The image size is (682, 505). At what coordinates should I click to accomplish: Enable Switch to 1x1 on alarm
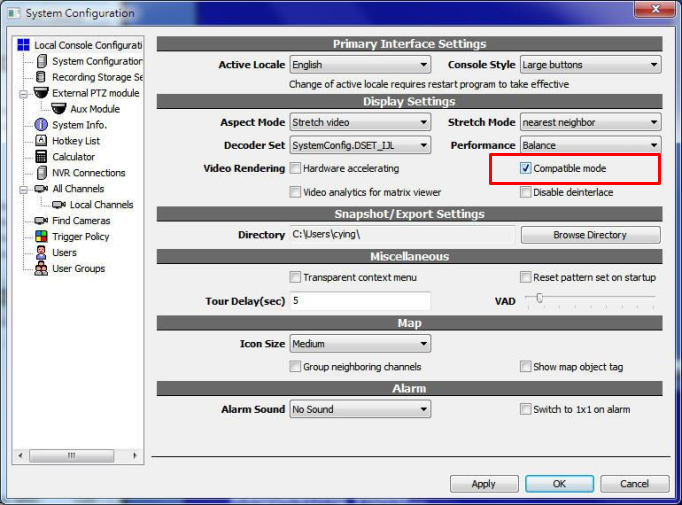pyautogui.click(x=525, y=409)
